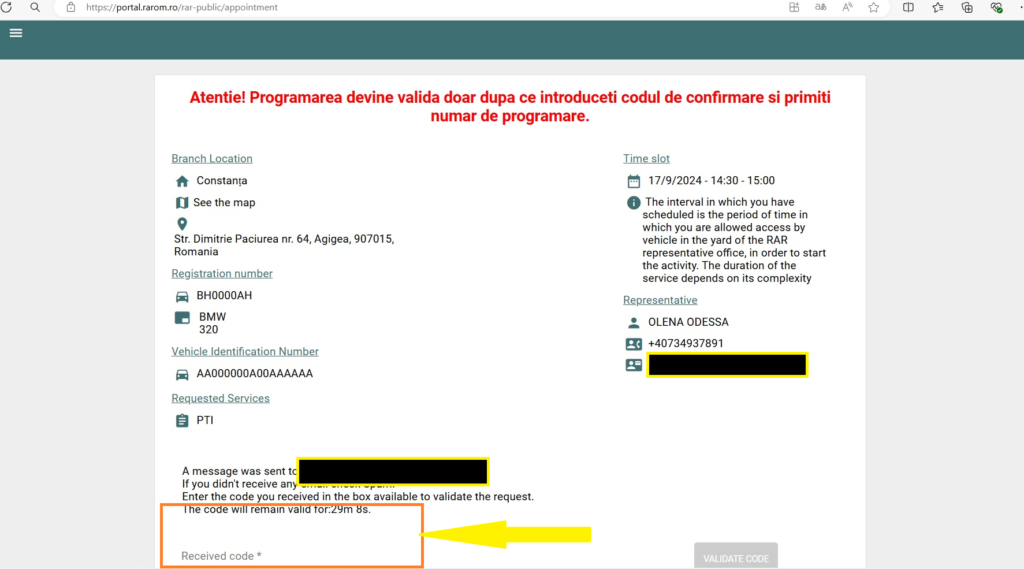Click the contact phone icon beside +40734937891
1024x569 pixels.
pyautogui.click(x=633, y=344)
